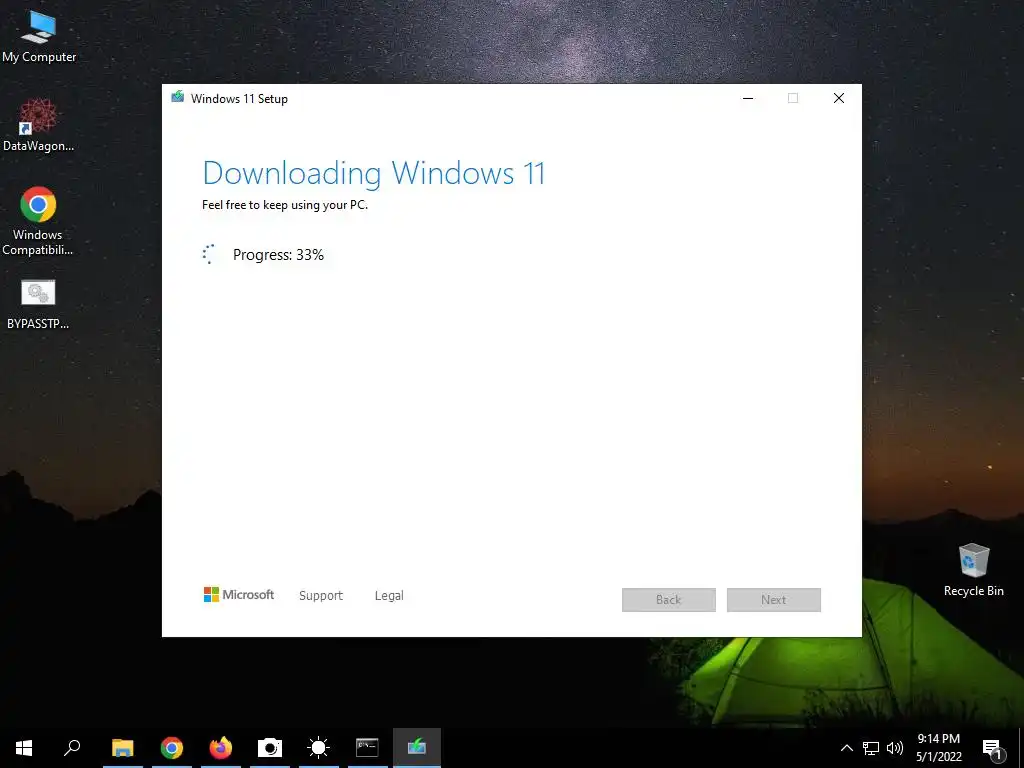Click the grayed Back button

point(669,600)
